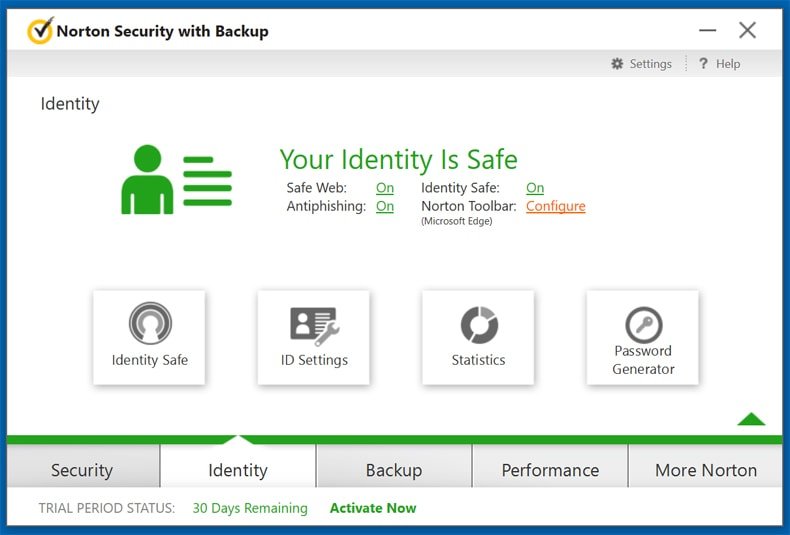Open the Identity Safe tile
The width and height of the screenshot is (790, 535).
coord(149,337)
